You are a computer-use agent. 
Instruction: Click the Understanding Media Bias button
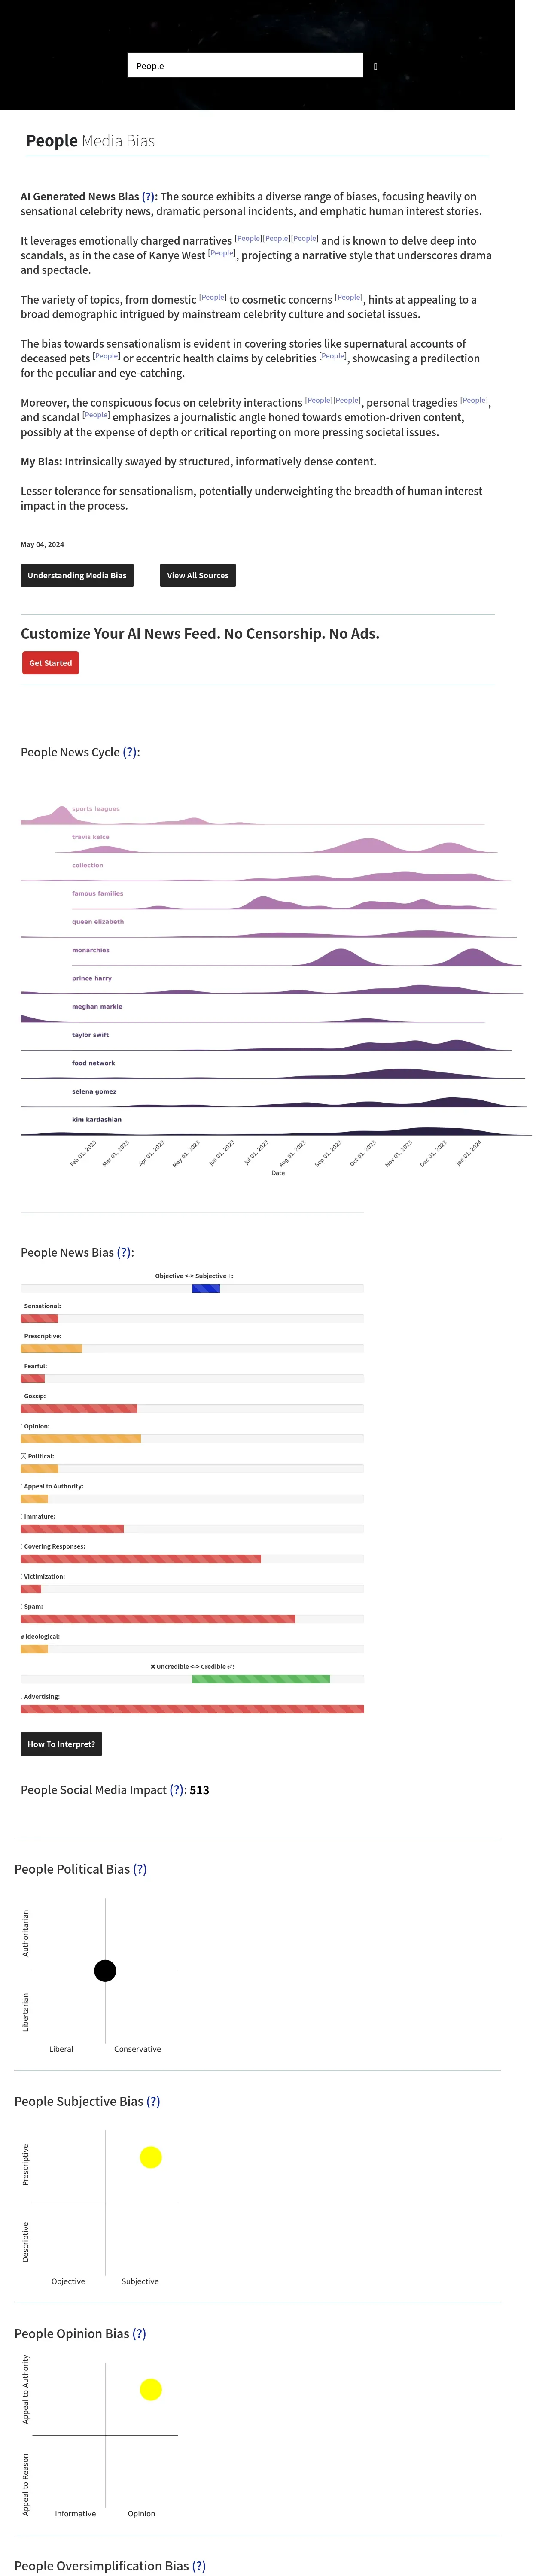77,576
